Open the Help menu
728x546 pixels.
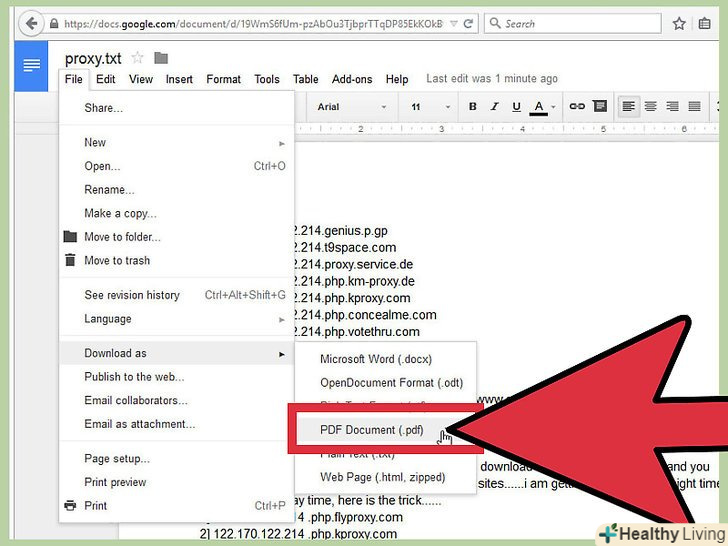pyautogui.click(x=396, y=79)
